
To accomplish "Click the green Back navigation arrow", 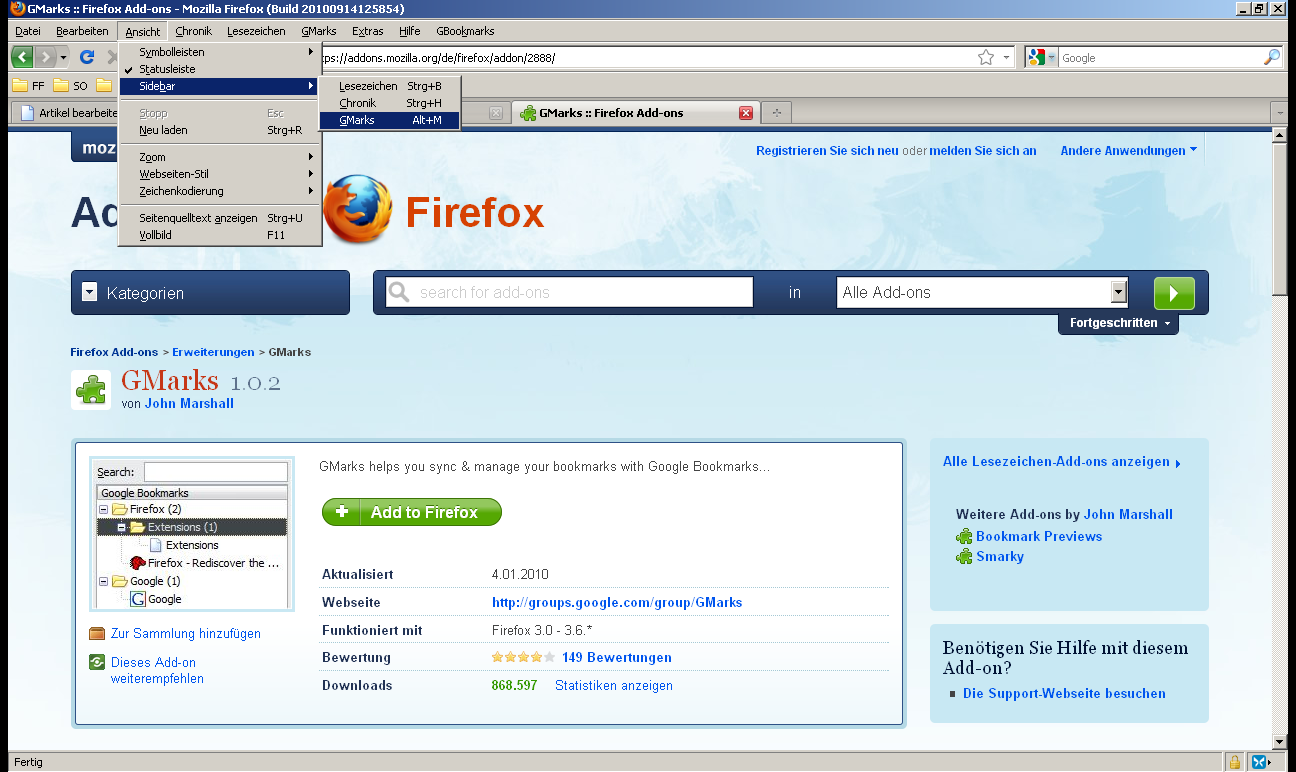I will [23, 57].
